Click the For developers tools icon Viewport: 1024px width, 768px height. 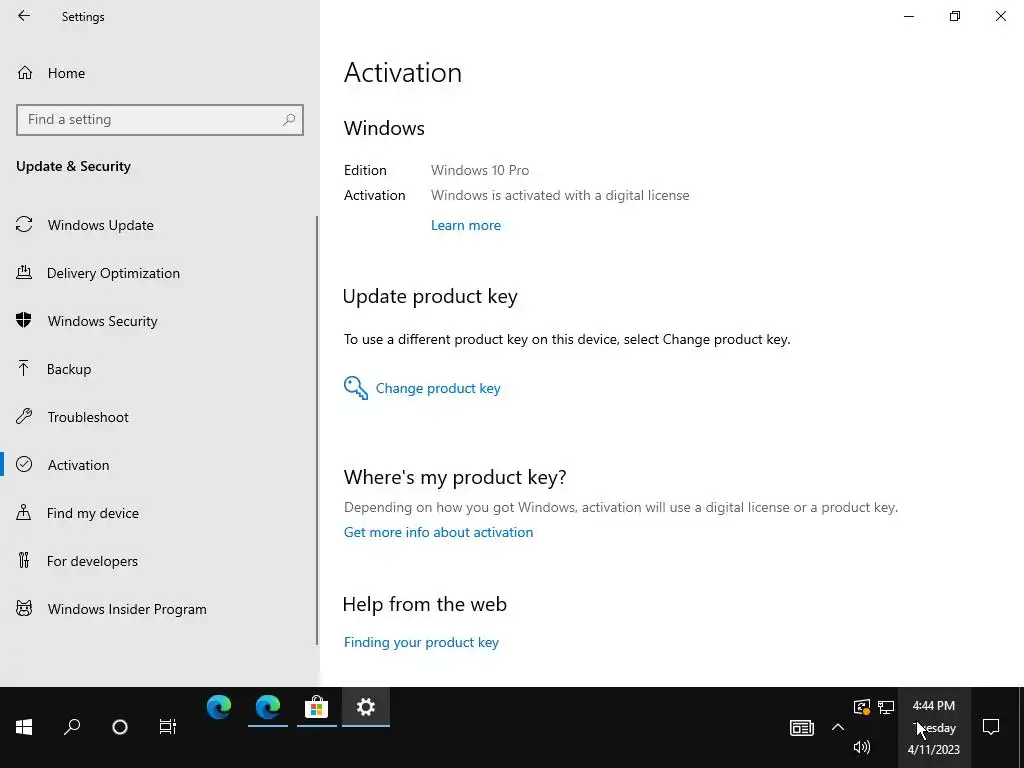point(24,560)
